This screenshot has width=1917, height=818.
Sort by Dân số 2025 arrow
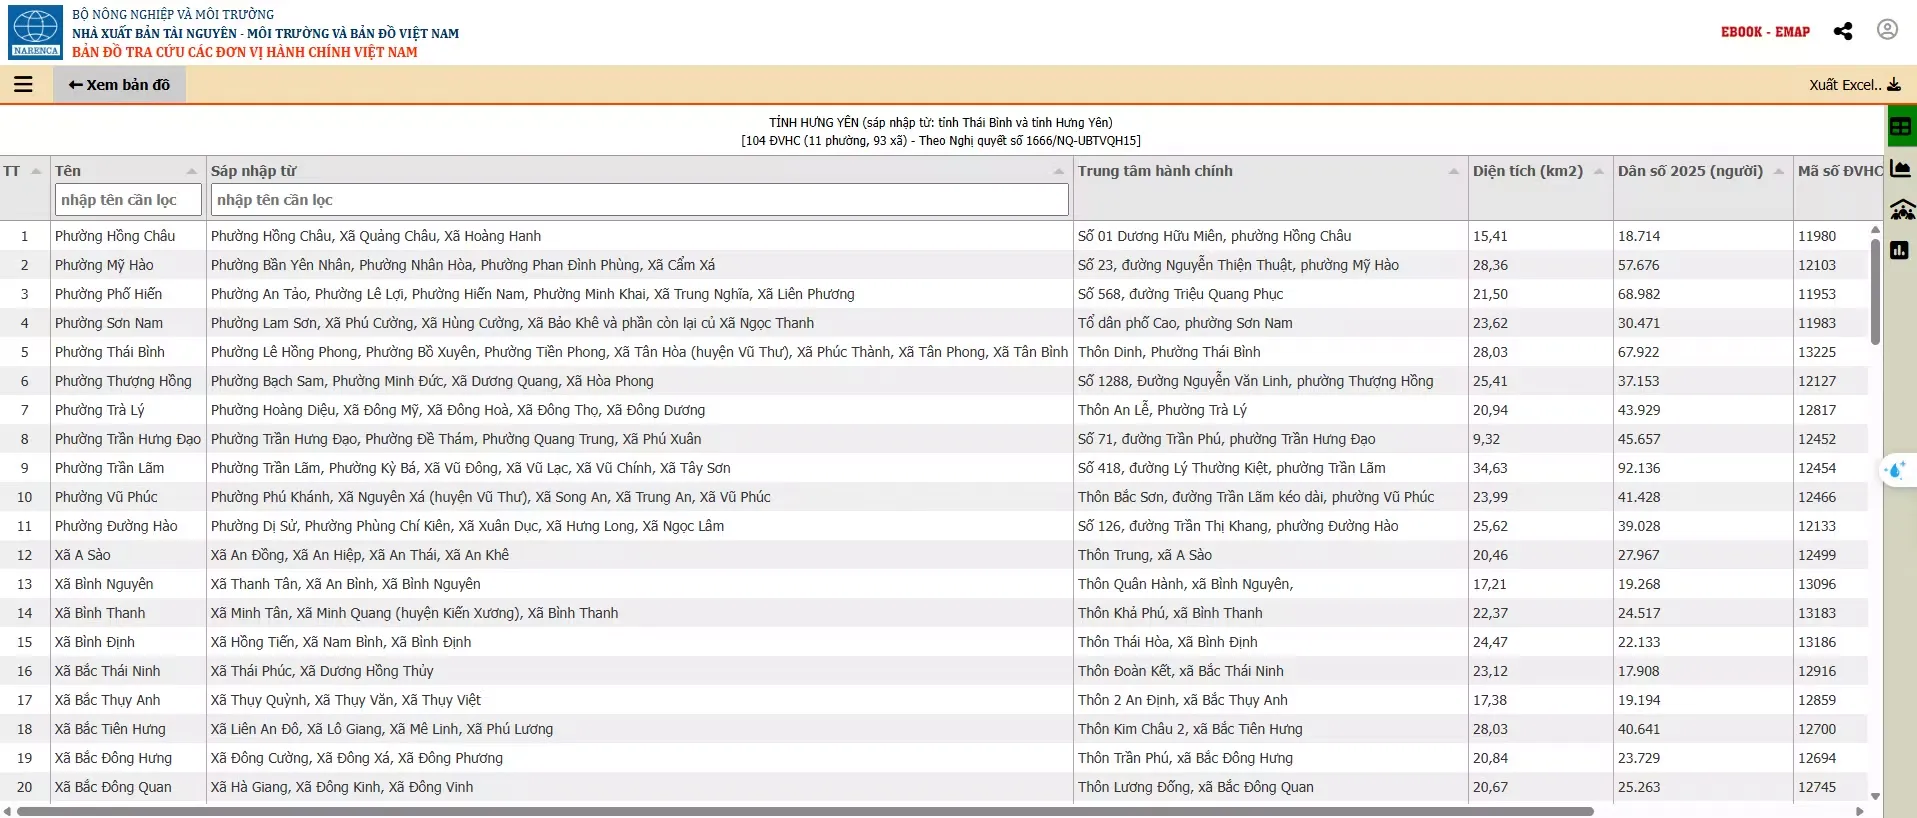pyautogui.click(x=1779, y=172)
